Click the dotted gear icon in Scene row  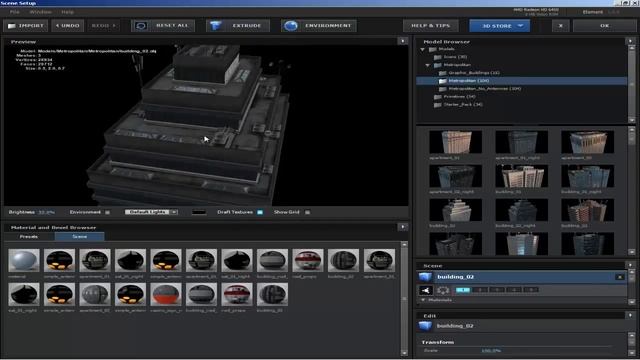[x=443, y=290]
